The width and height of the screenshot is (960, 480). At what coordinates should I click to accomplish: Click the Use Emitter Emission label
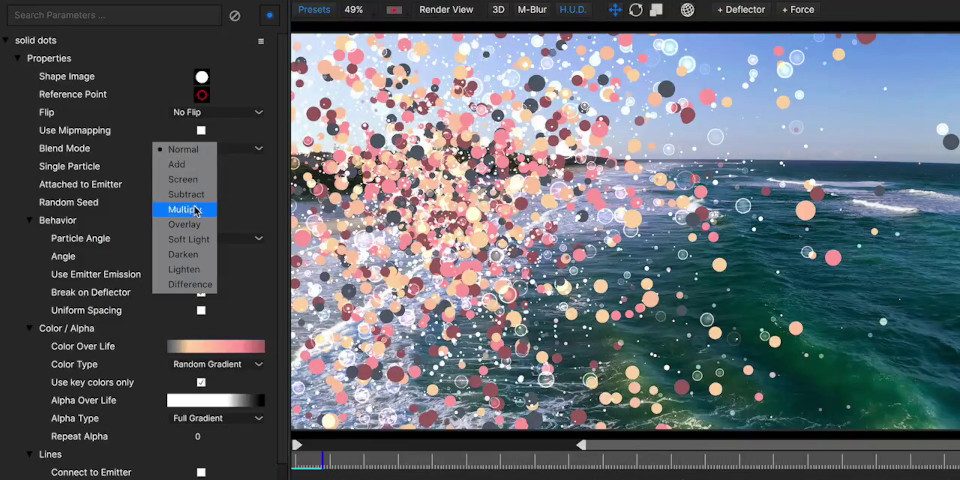[x=96, y=274]
